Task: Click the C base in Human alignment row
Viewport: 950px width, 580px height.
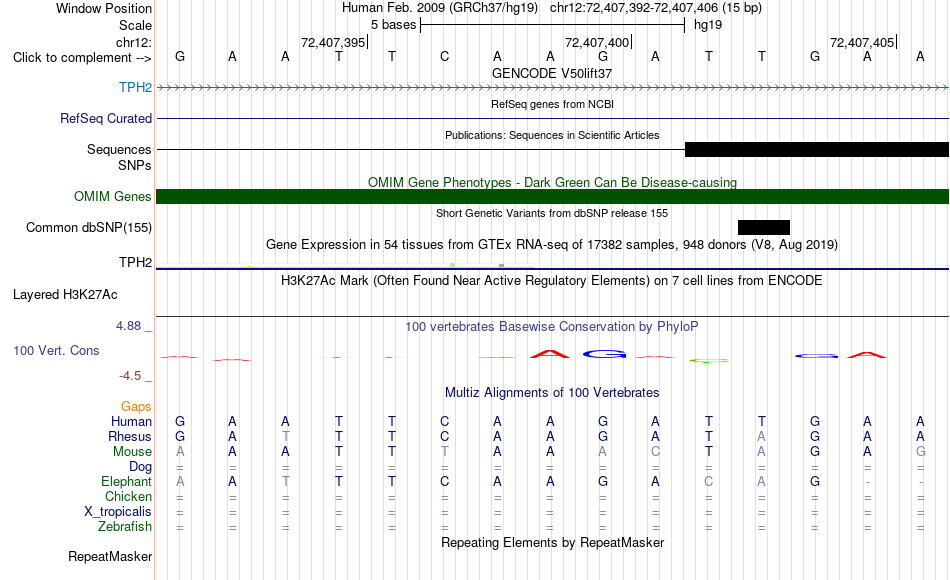Action: (x=445, y=421)
